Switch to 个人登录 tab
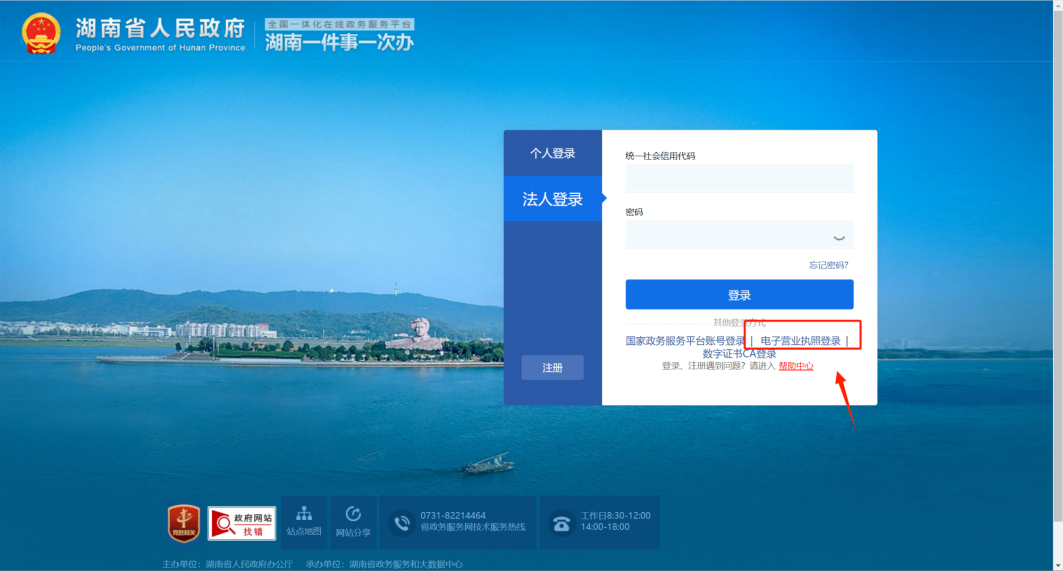 [553, 153]
